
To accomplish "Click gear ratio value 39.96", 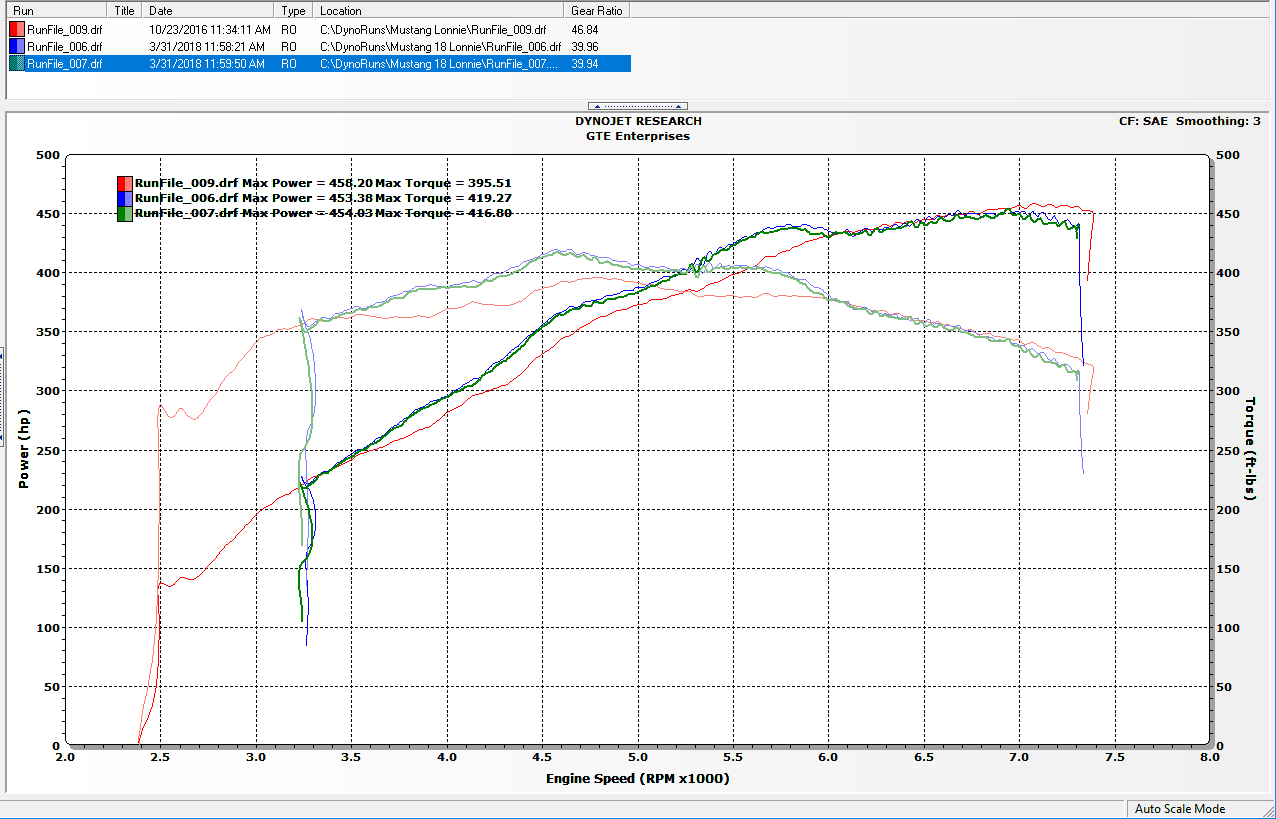I will (x=585, y=47).
